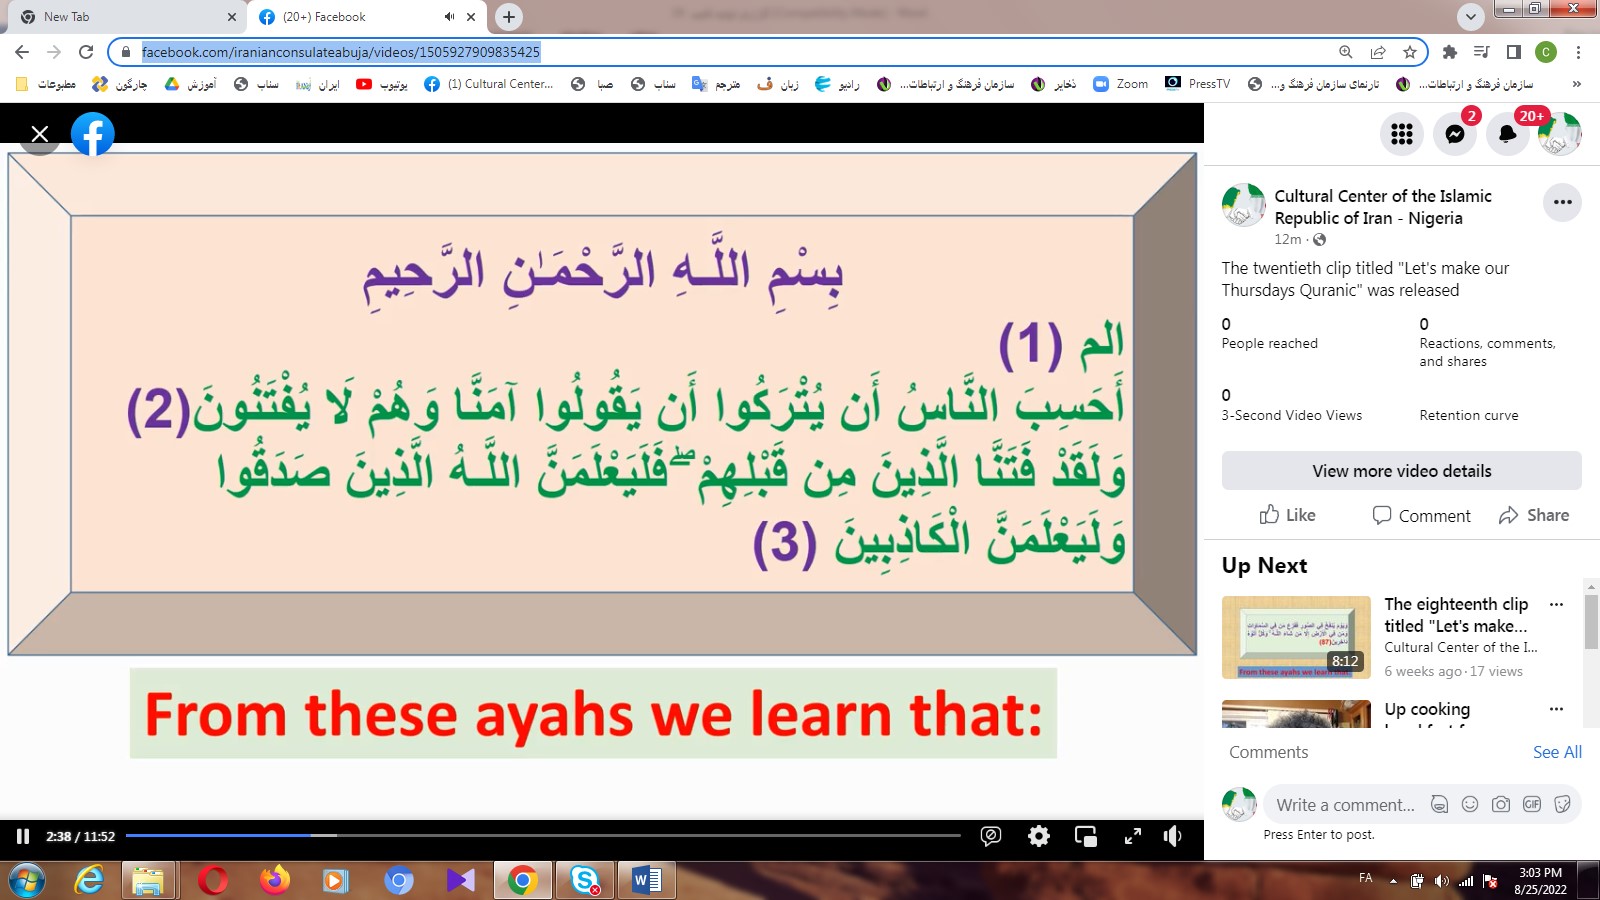Open the Facebook notifications bell
The height and width of the screenshot is (900, 1600).
pyautogui.click(x=1507, y=134)
